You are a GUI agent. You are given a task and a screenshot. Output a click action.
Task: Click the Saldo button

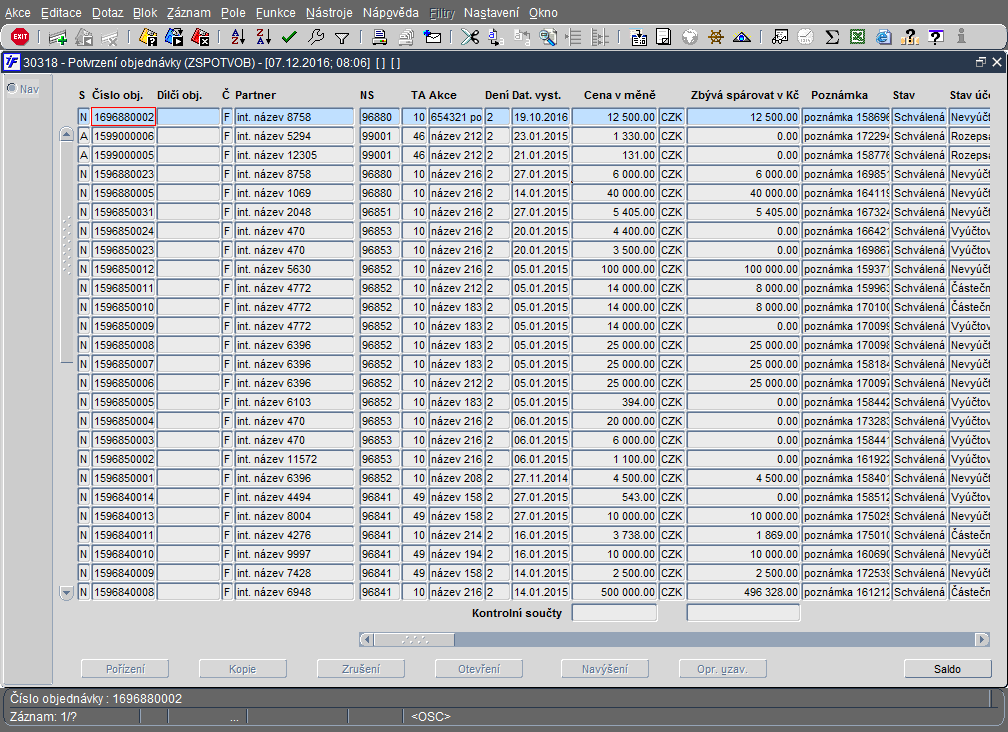(x=948, y=669)
